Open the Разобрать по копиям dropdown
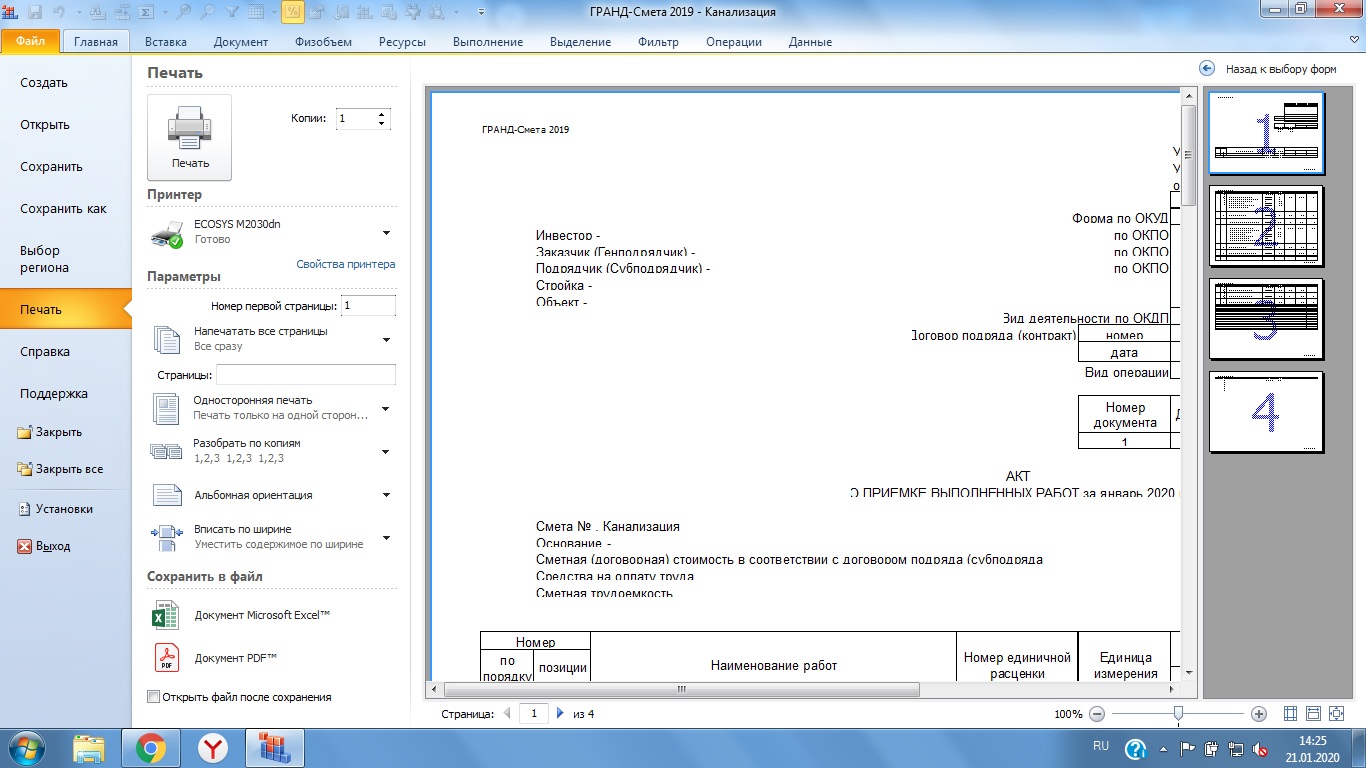 [386, 452]
